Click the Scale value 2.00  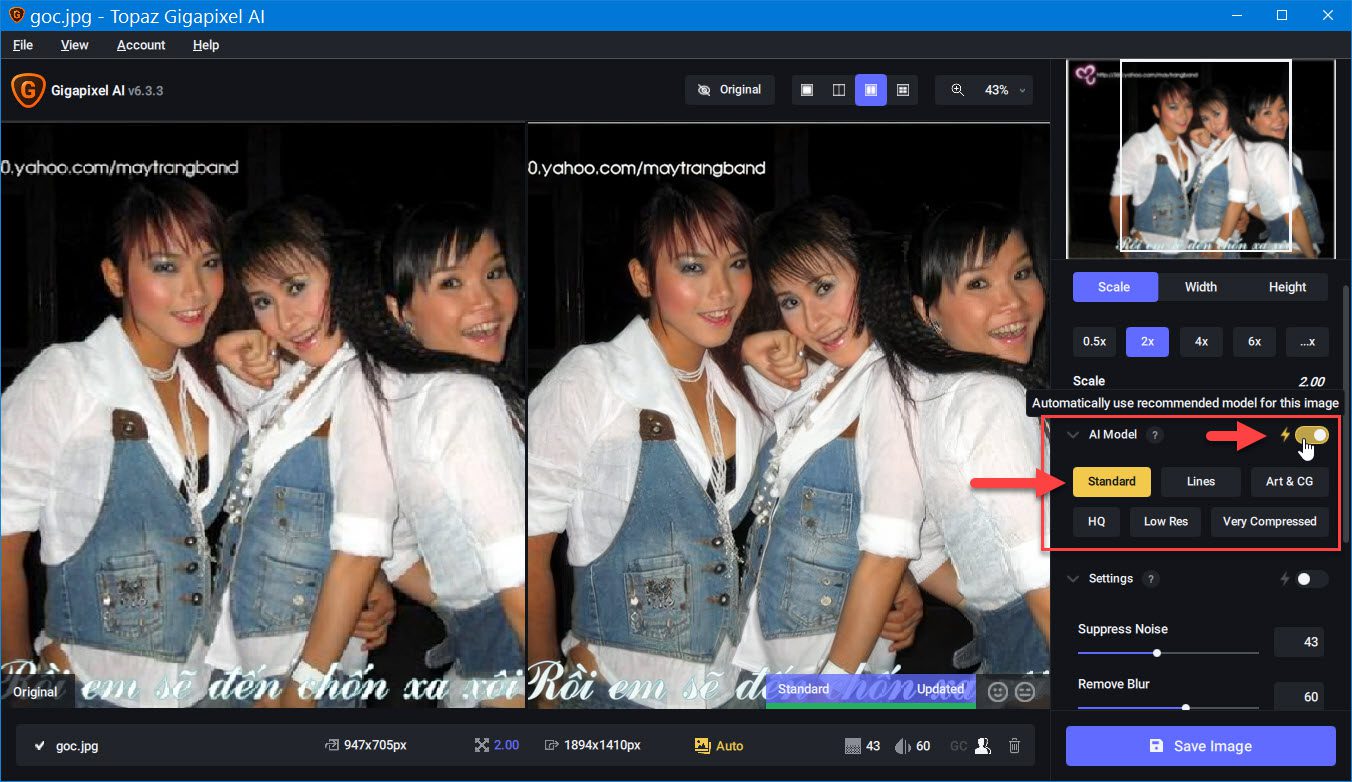coord(1311,381)
